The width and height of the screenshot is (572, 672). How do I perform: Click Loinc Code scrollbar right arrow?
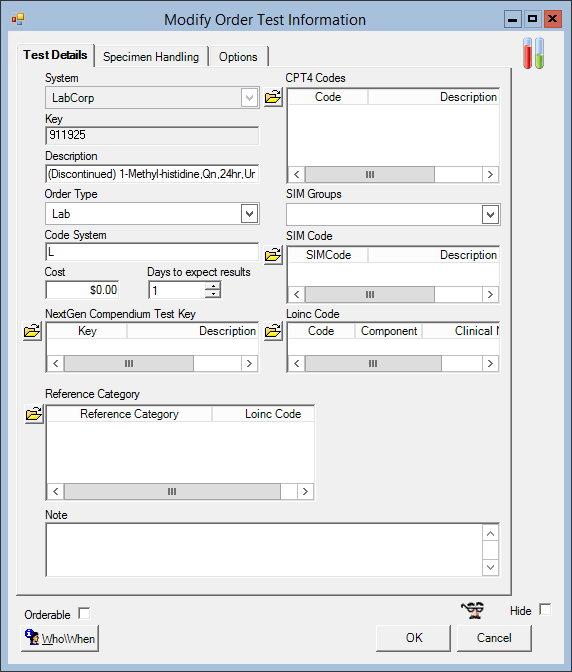tap(490, 363)
